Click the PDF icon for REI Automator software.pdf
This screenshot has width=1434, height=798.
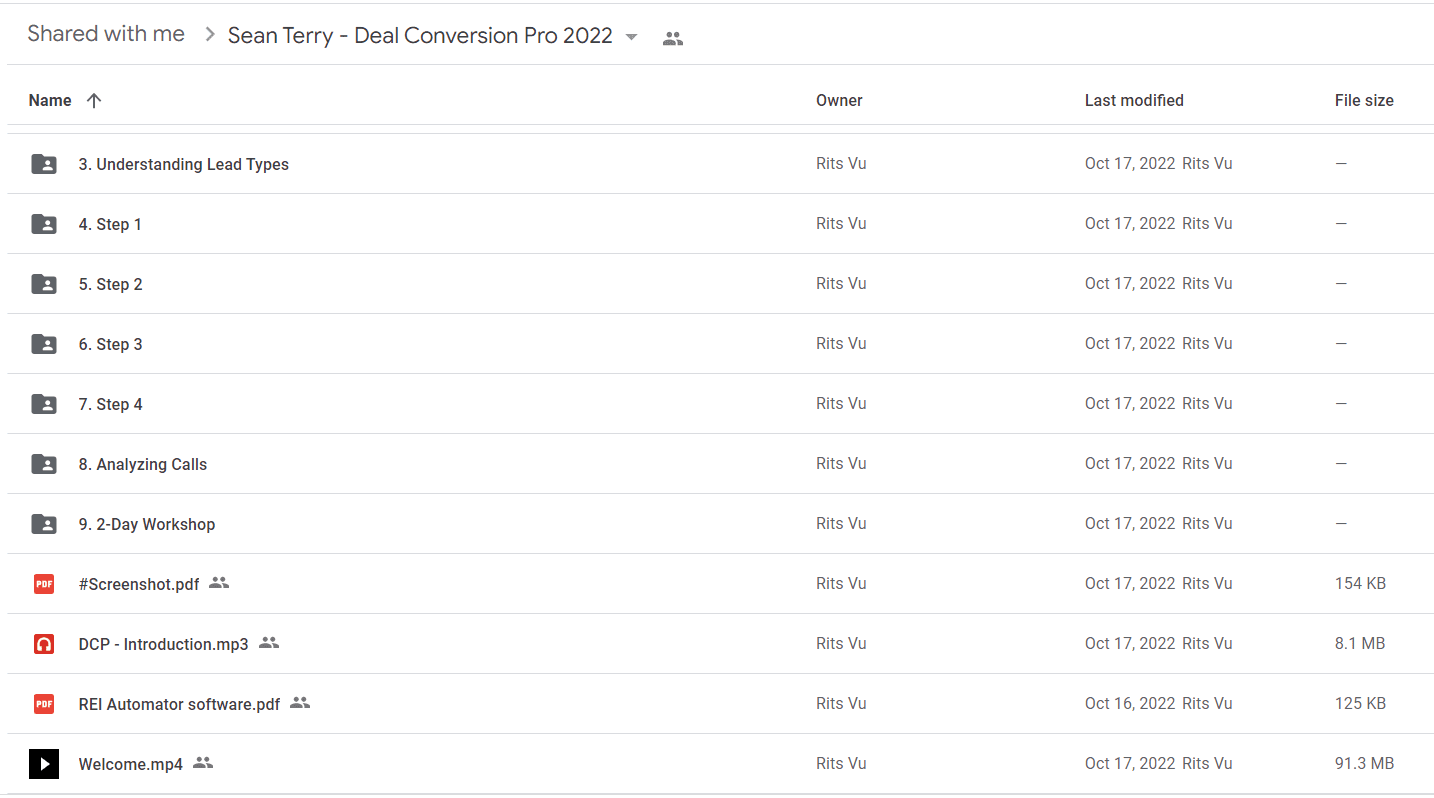[x=44, y=704]
